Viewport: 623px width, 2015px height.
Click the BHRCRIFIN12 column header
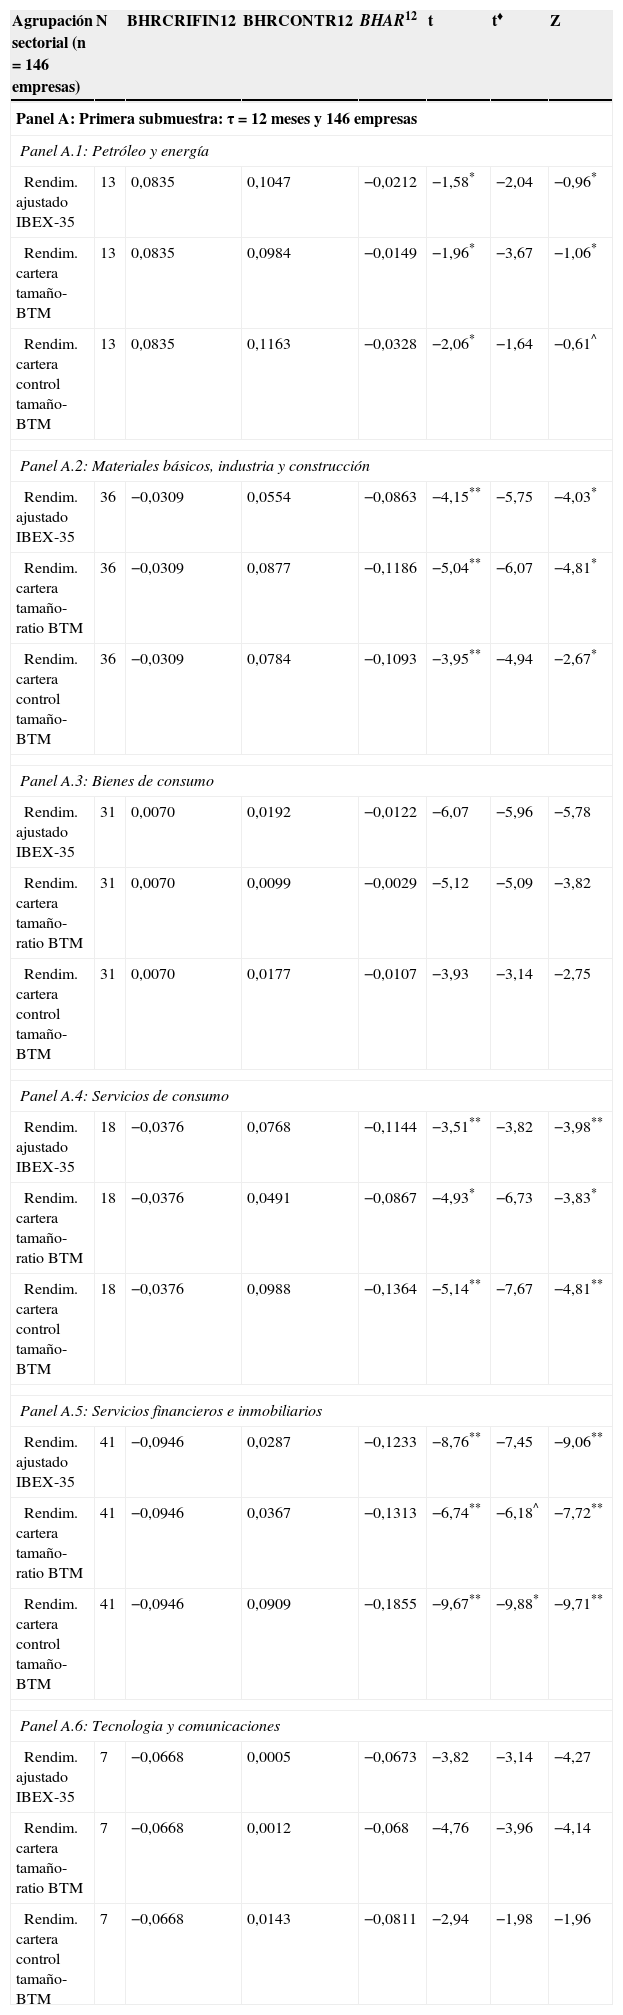(x=181, y=20)
